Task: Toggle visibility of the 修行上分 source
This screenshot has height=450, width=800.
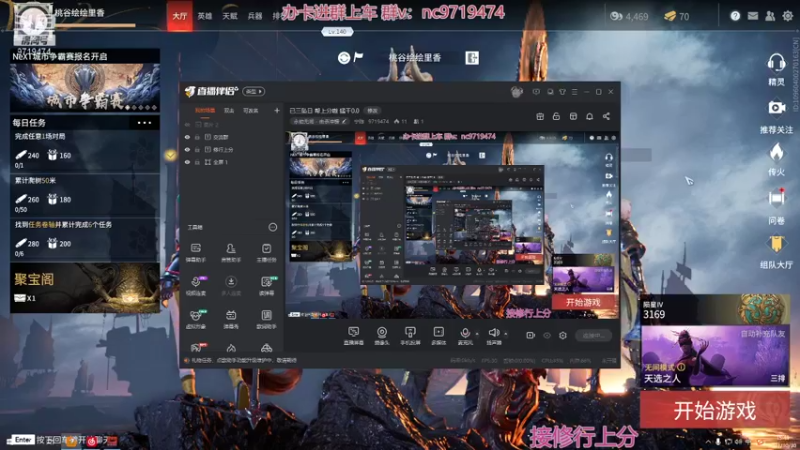Action: click(187, 149)
